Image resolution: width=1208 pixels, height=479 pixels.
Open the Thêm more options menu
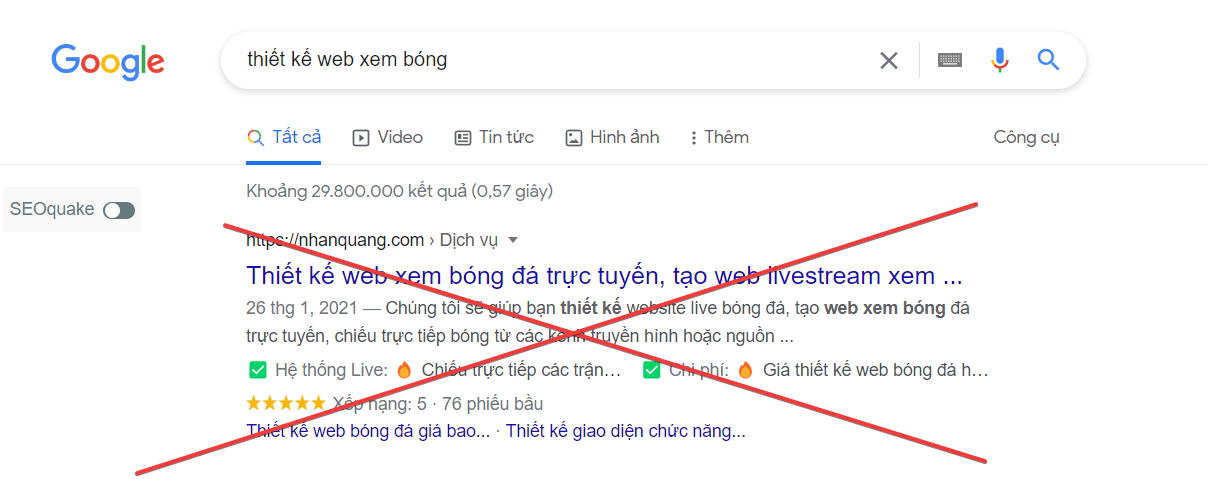(x=719, y=138)
